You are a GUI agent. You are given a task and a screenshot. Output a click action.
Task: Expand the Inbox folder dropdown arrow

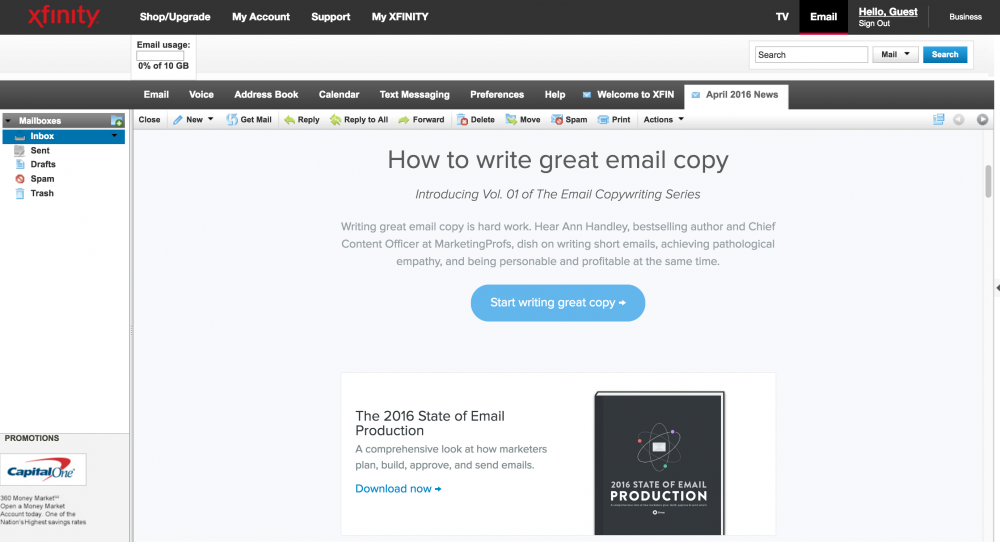(115, 136)
